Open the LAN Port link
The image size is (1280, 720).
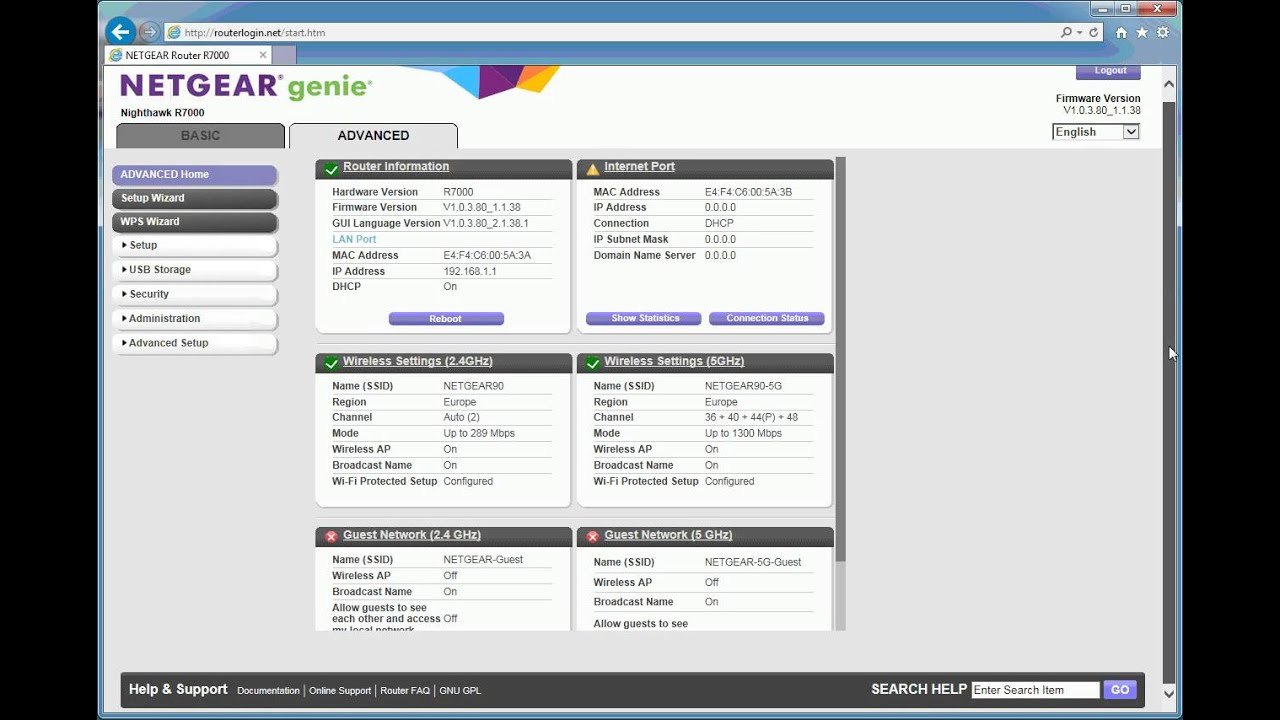tap(354, 239)
